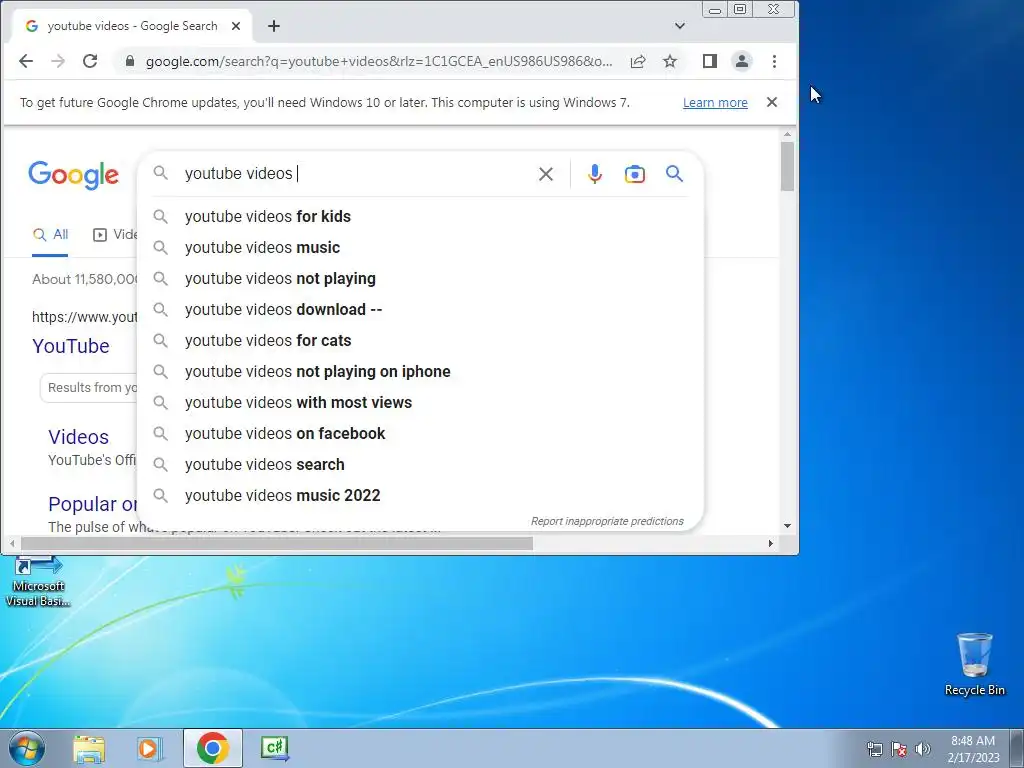1024x768 pixels.
Task: Click the horizontal scrollbar thumb
Action: click(x=277, y=543)
